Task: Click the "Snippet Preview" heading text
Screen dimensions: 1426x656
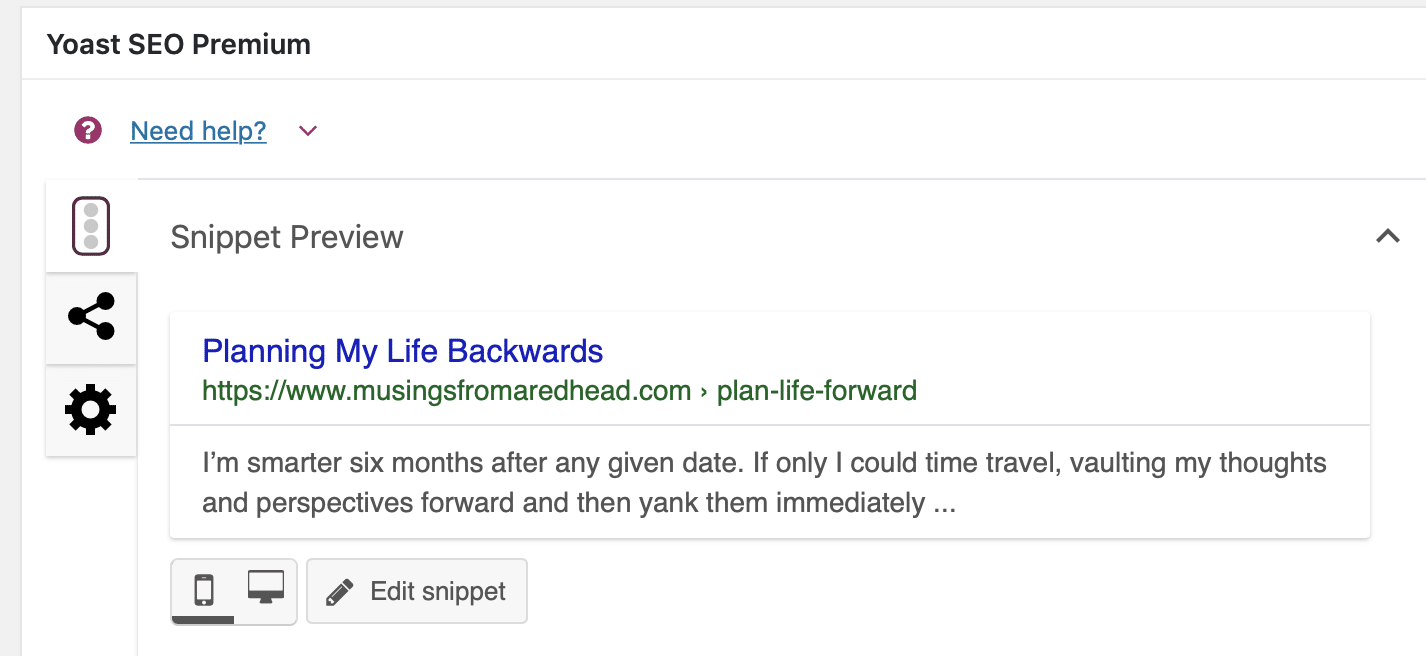Action: pyautogui.click(x=287, y=237)
